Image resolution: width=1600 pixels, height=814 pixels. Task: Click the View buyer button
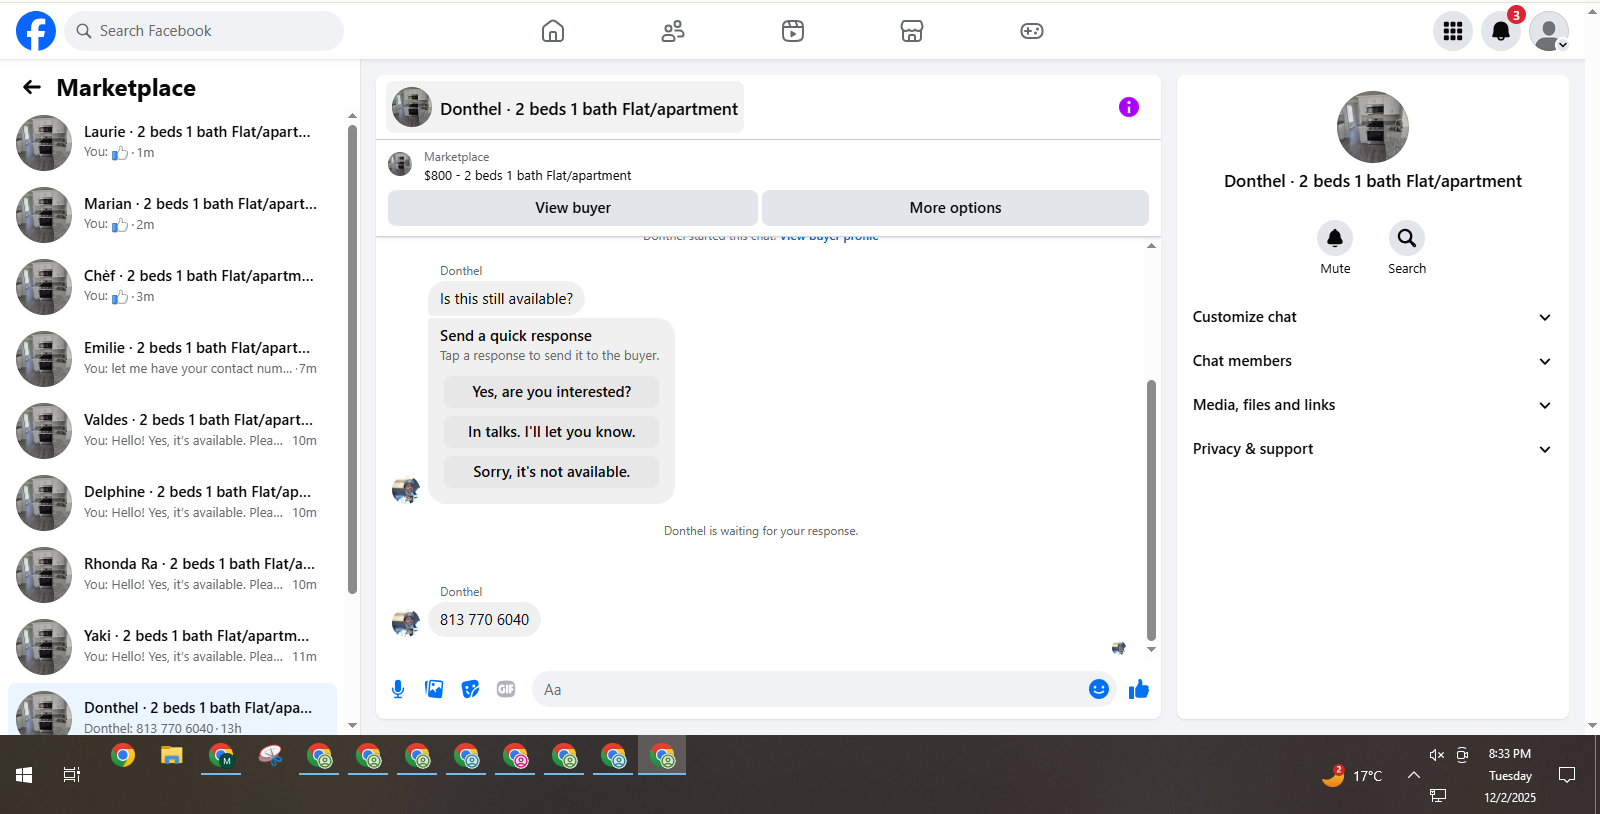coord(573,208)
